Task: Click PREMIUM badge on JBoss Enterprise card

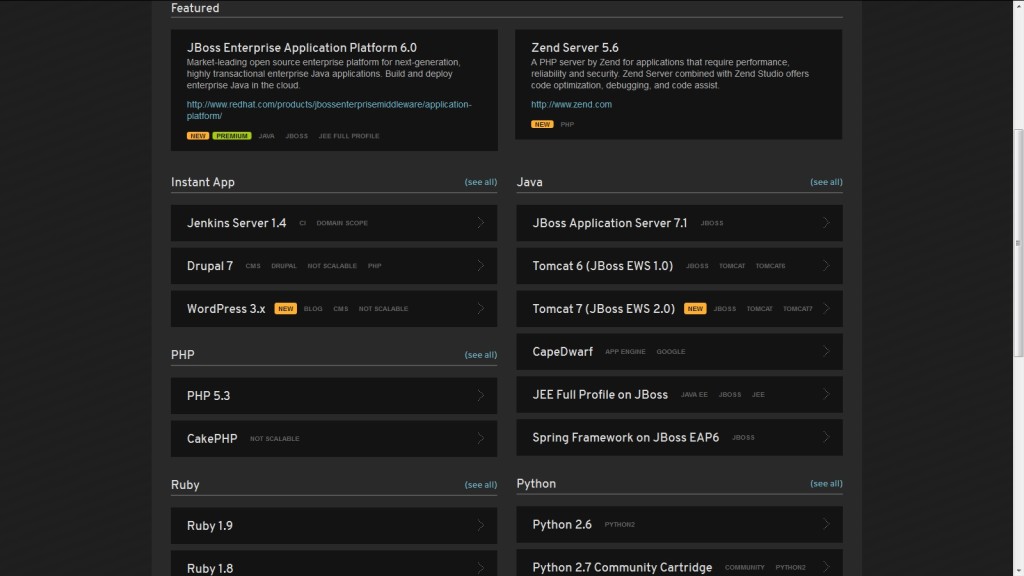Action: point(232,136)
